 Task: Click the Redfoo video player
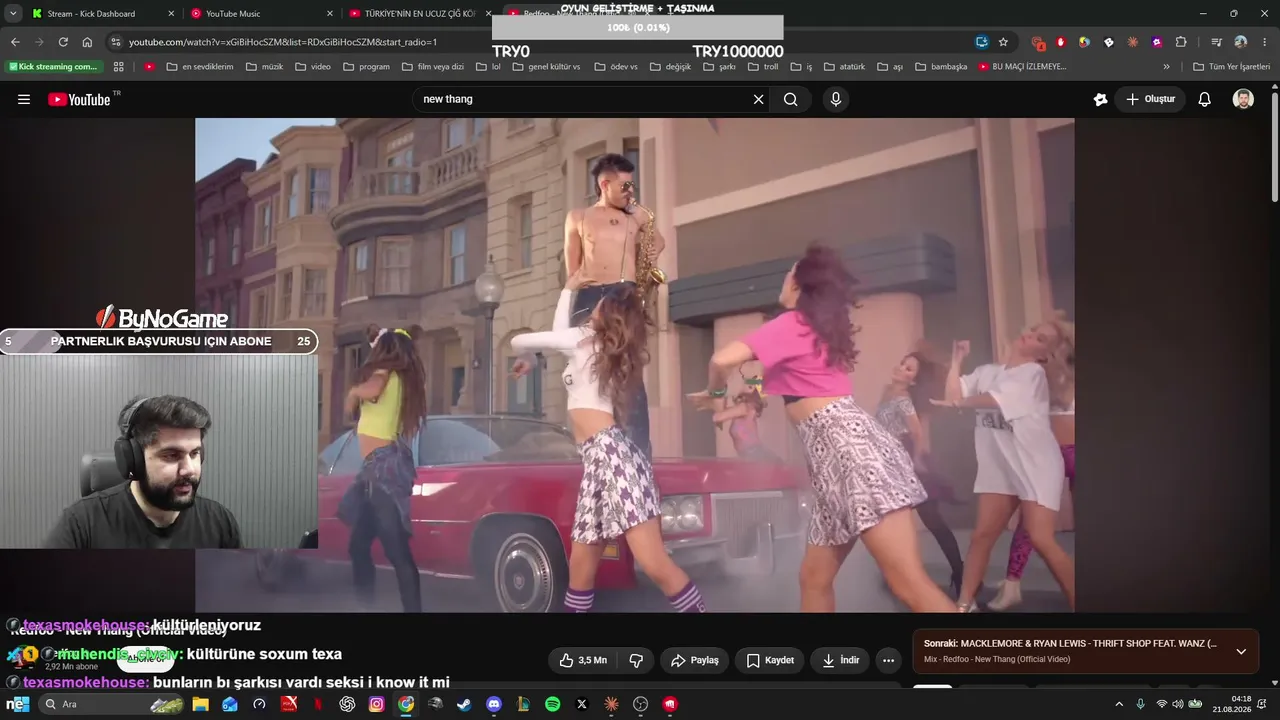pyautogui.click(x=634, y=365)
